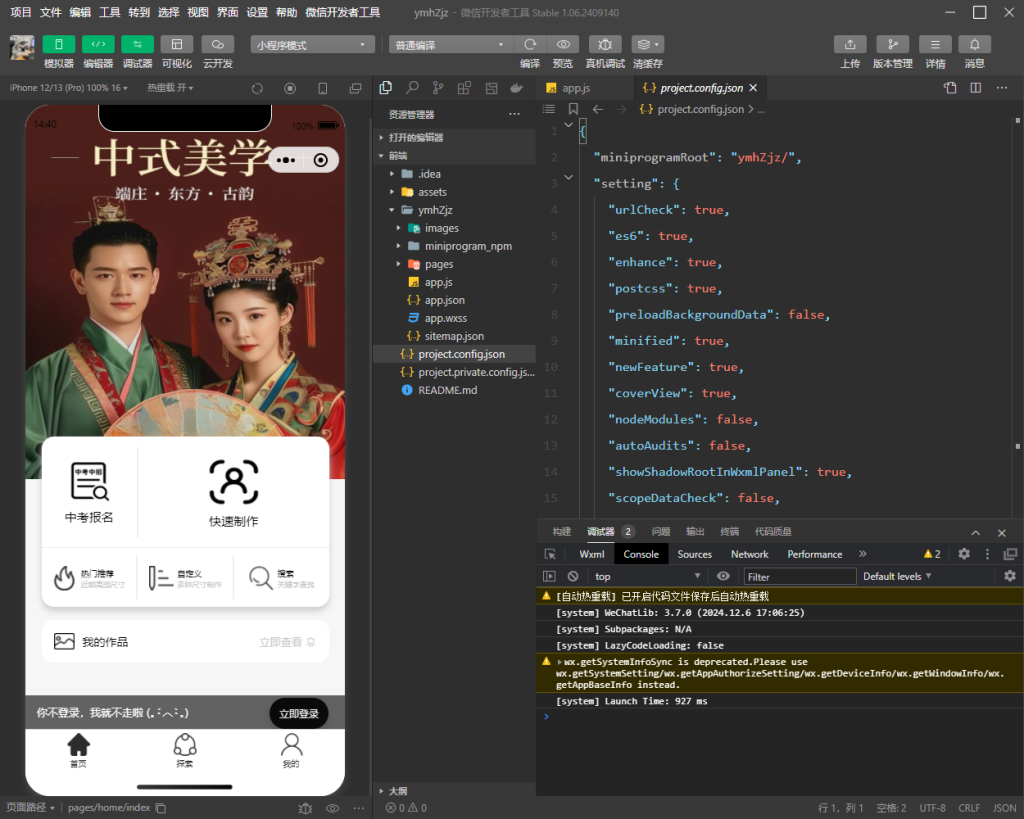Switch to the Wxml tab
The height and width of the screenshot is (819, 1024).
click(x=592, y=554)
